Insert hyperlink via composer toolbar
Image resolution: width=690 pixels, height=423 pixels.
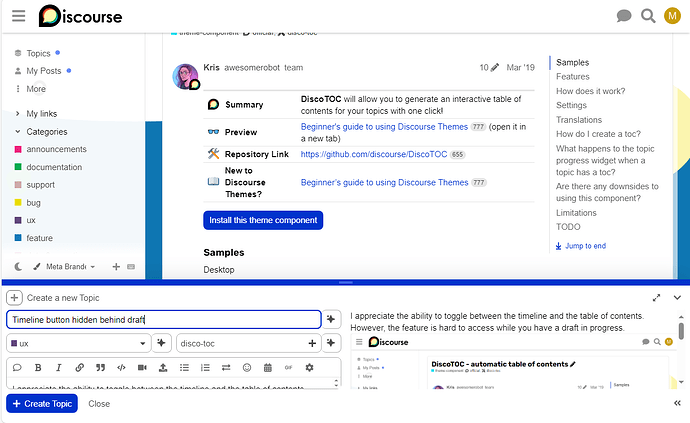(79, 368)
